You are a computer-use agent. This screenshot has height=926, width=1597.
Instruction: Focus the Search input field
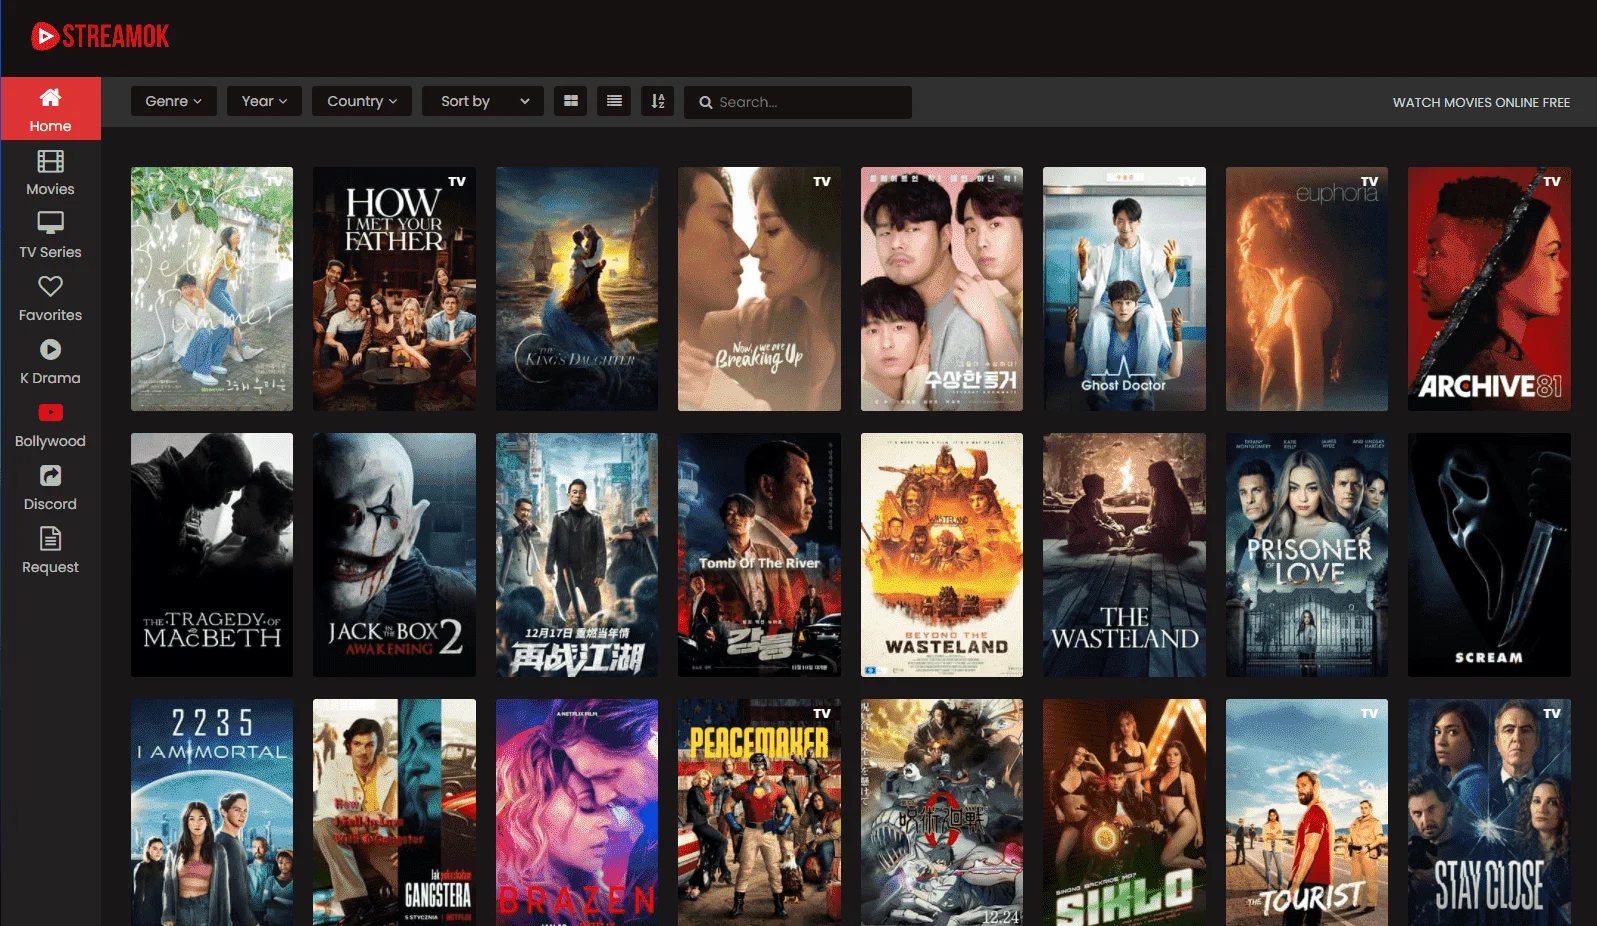tap(798, 102)
